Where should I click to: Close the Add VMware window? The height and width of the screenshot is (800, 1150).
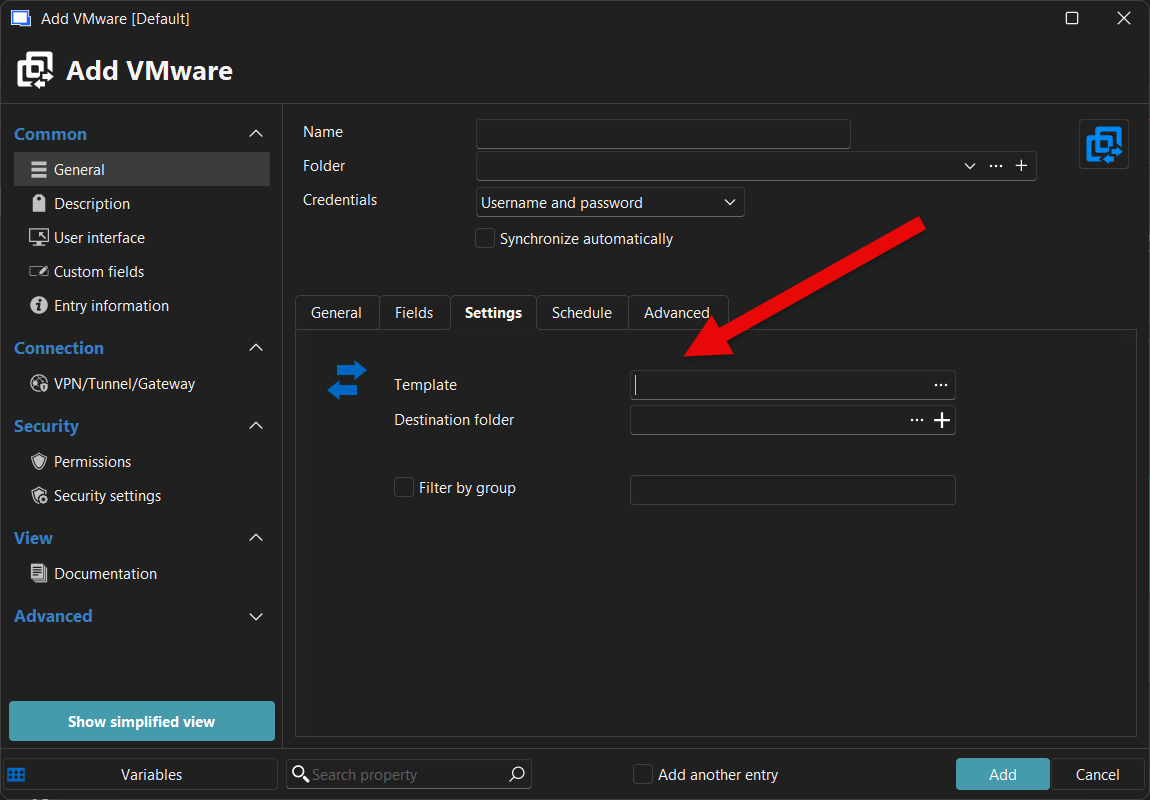click(1124, 18)
